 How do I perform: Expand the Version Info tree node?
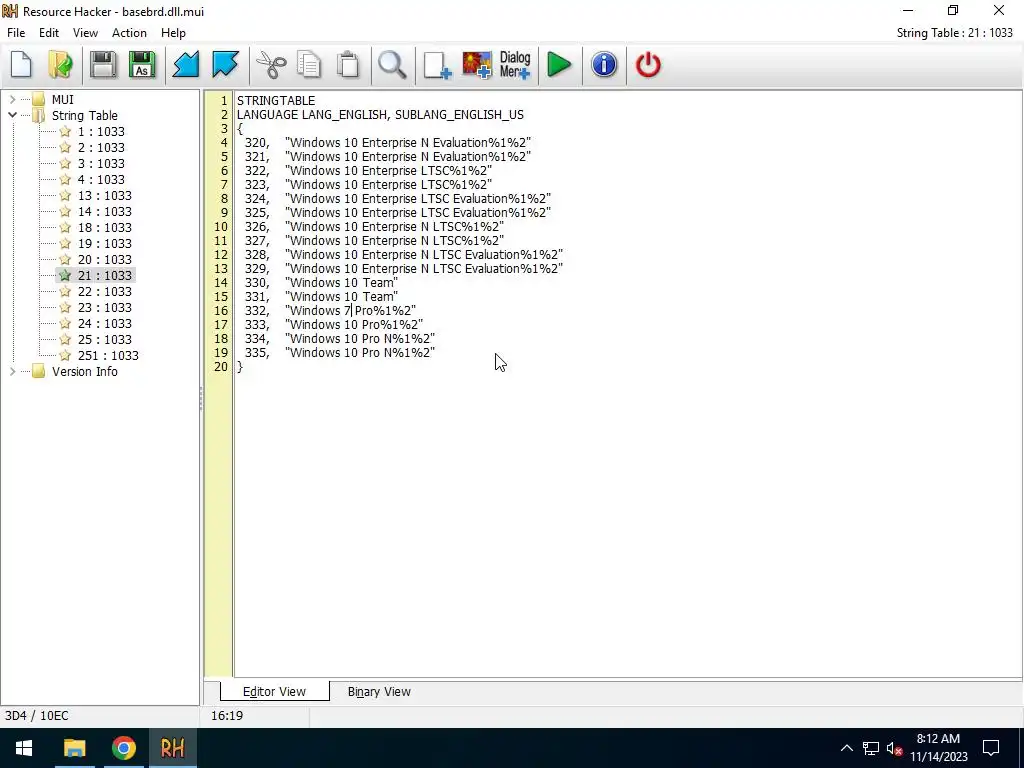[12, 372]
